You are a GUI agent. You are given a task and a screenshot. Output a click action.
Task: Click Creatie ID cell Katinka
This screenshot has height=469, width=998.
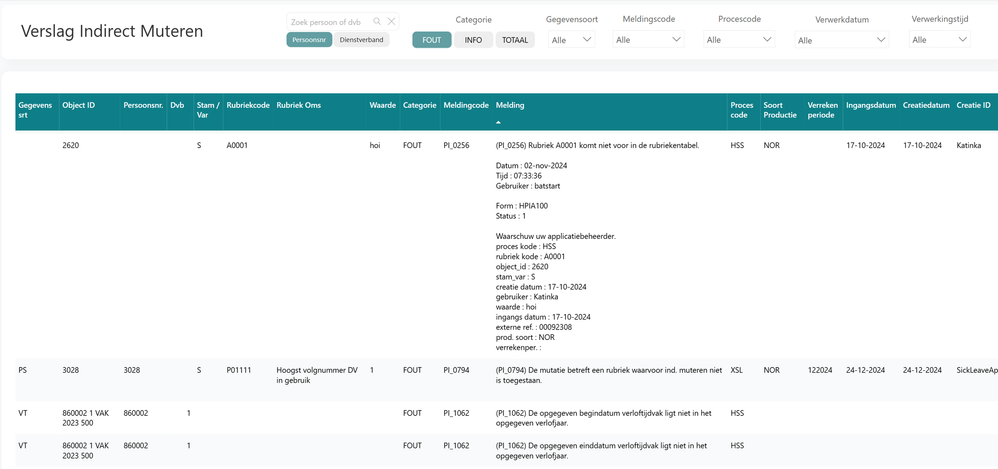(x=969, y=145)
